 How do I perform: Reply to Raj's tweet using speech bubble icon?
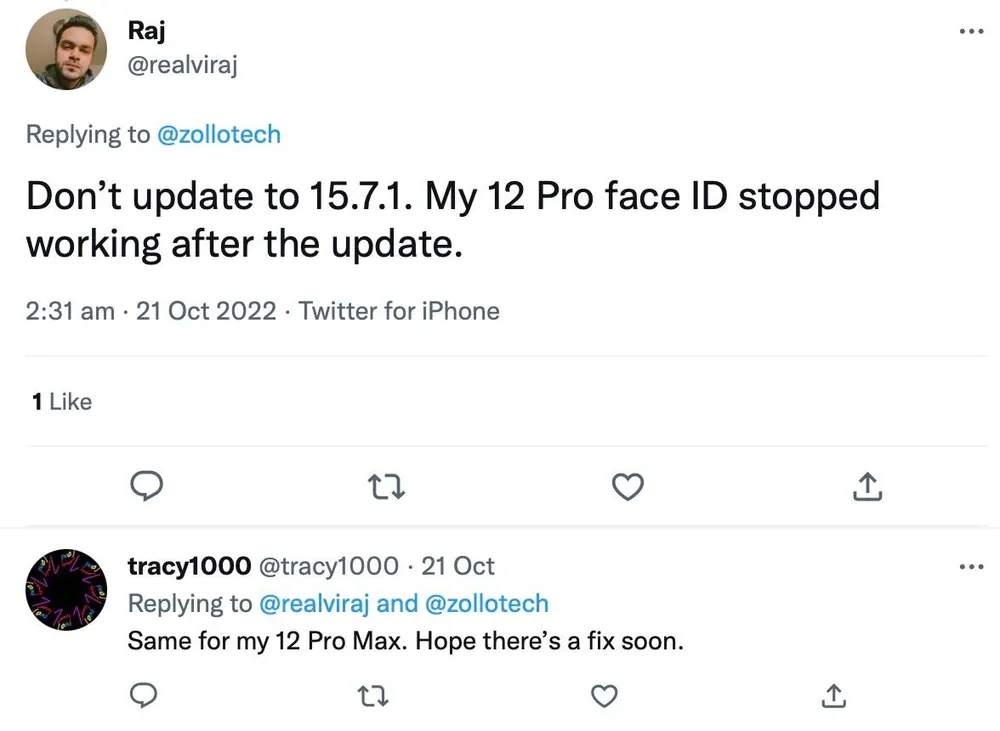point(147,487)
